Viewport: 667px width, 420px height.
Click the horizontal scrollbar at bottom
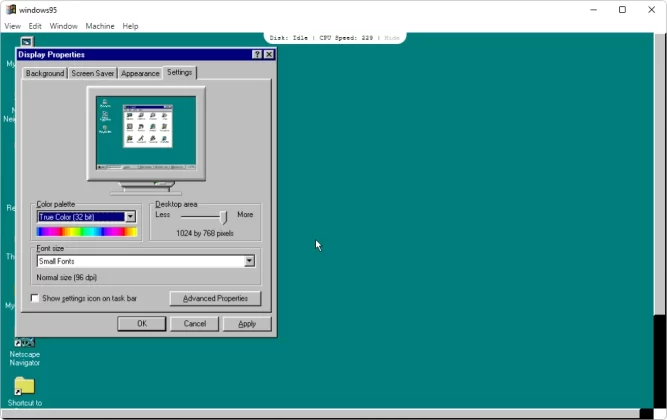(x=320, y=414)
